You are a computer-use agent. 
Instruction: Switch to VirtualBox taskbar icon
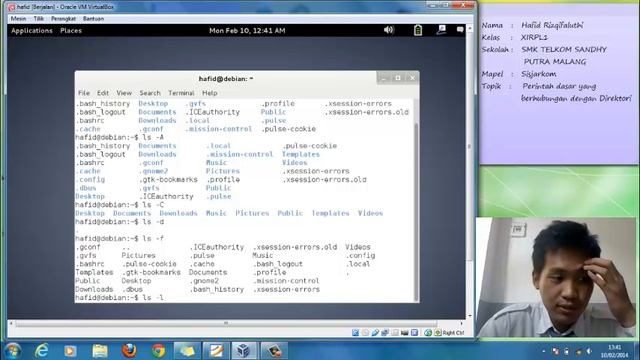(244, 351)
